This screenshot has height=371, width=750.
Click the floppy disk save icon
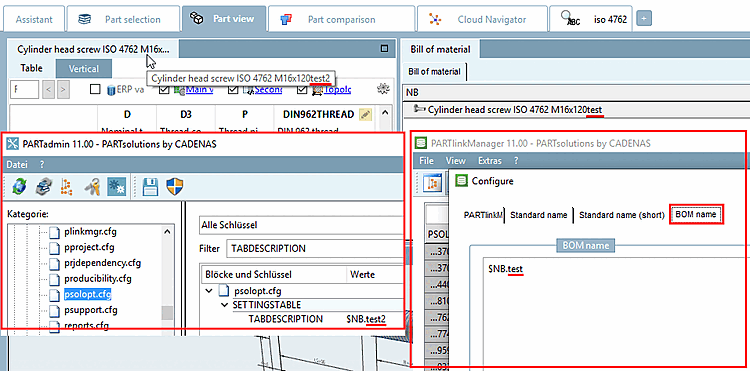151,186
